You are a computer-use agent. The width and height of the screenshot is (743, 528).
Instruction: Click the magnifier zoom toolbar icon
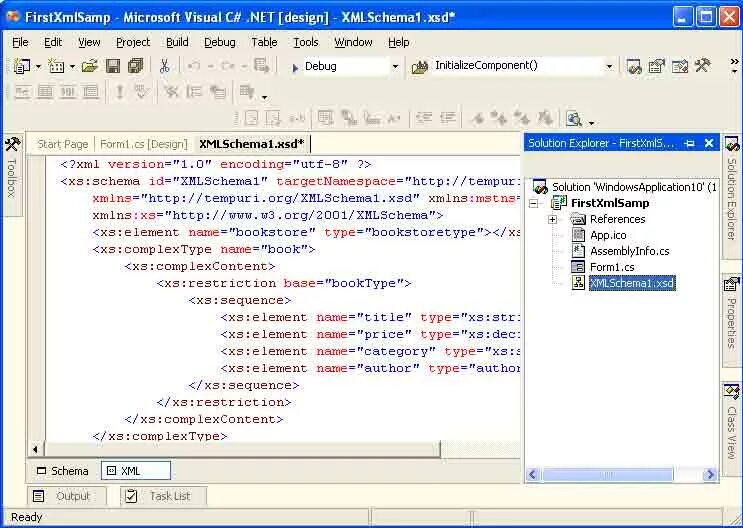[x=574, y=118]
